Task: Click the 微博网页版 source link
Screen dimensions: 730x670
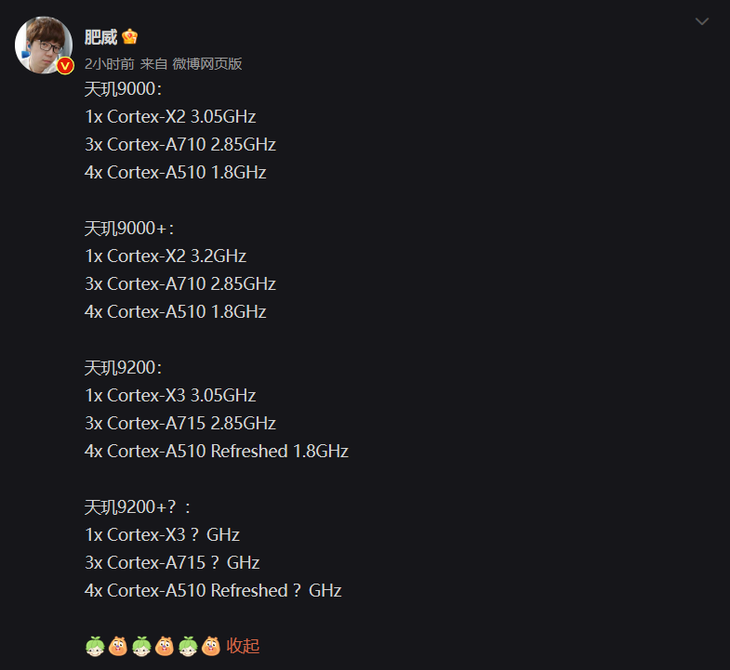Action: click(x=207, y=64)
